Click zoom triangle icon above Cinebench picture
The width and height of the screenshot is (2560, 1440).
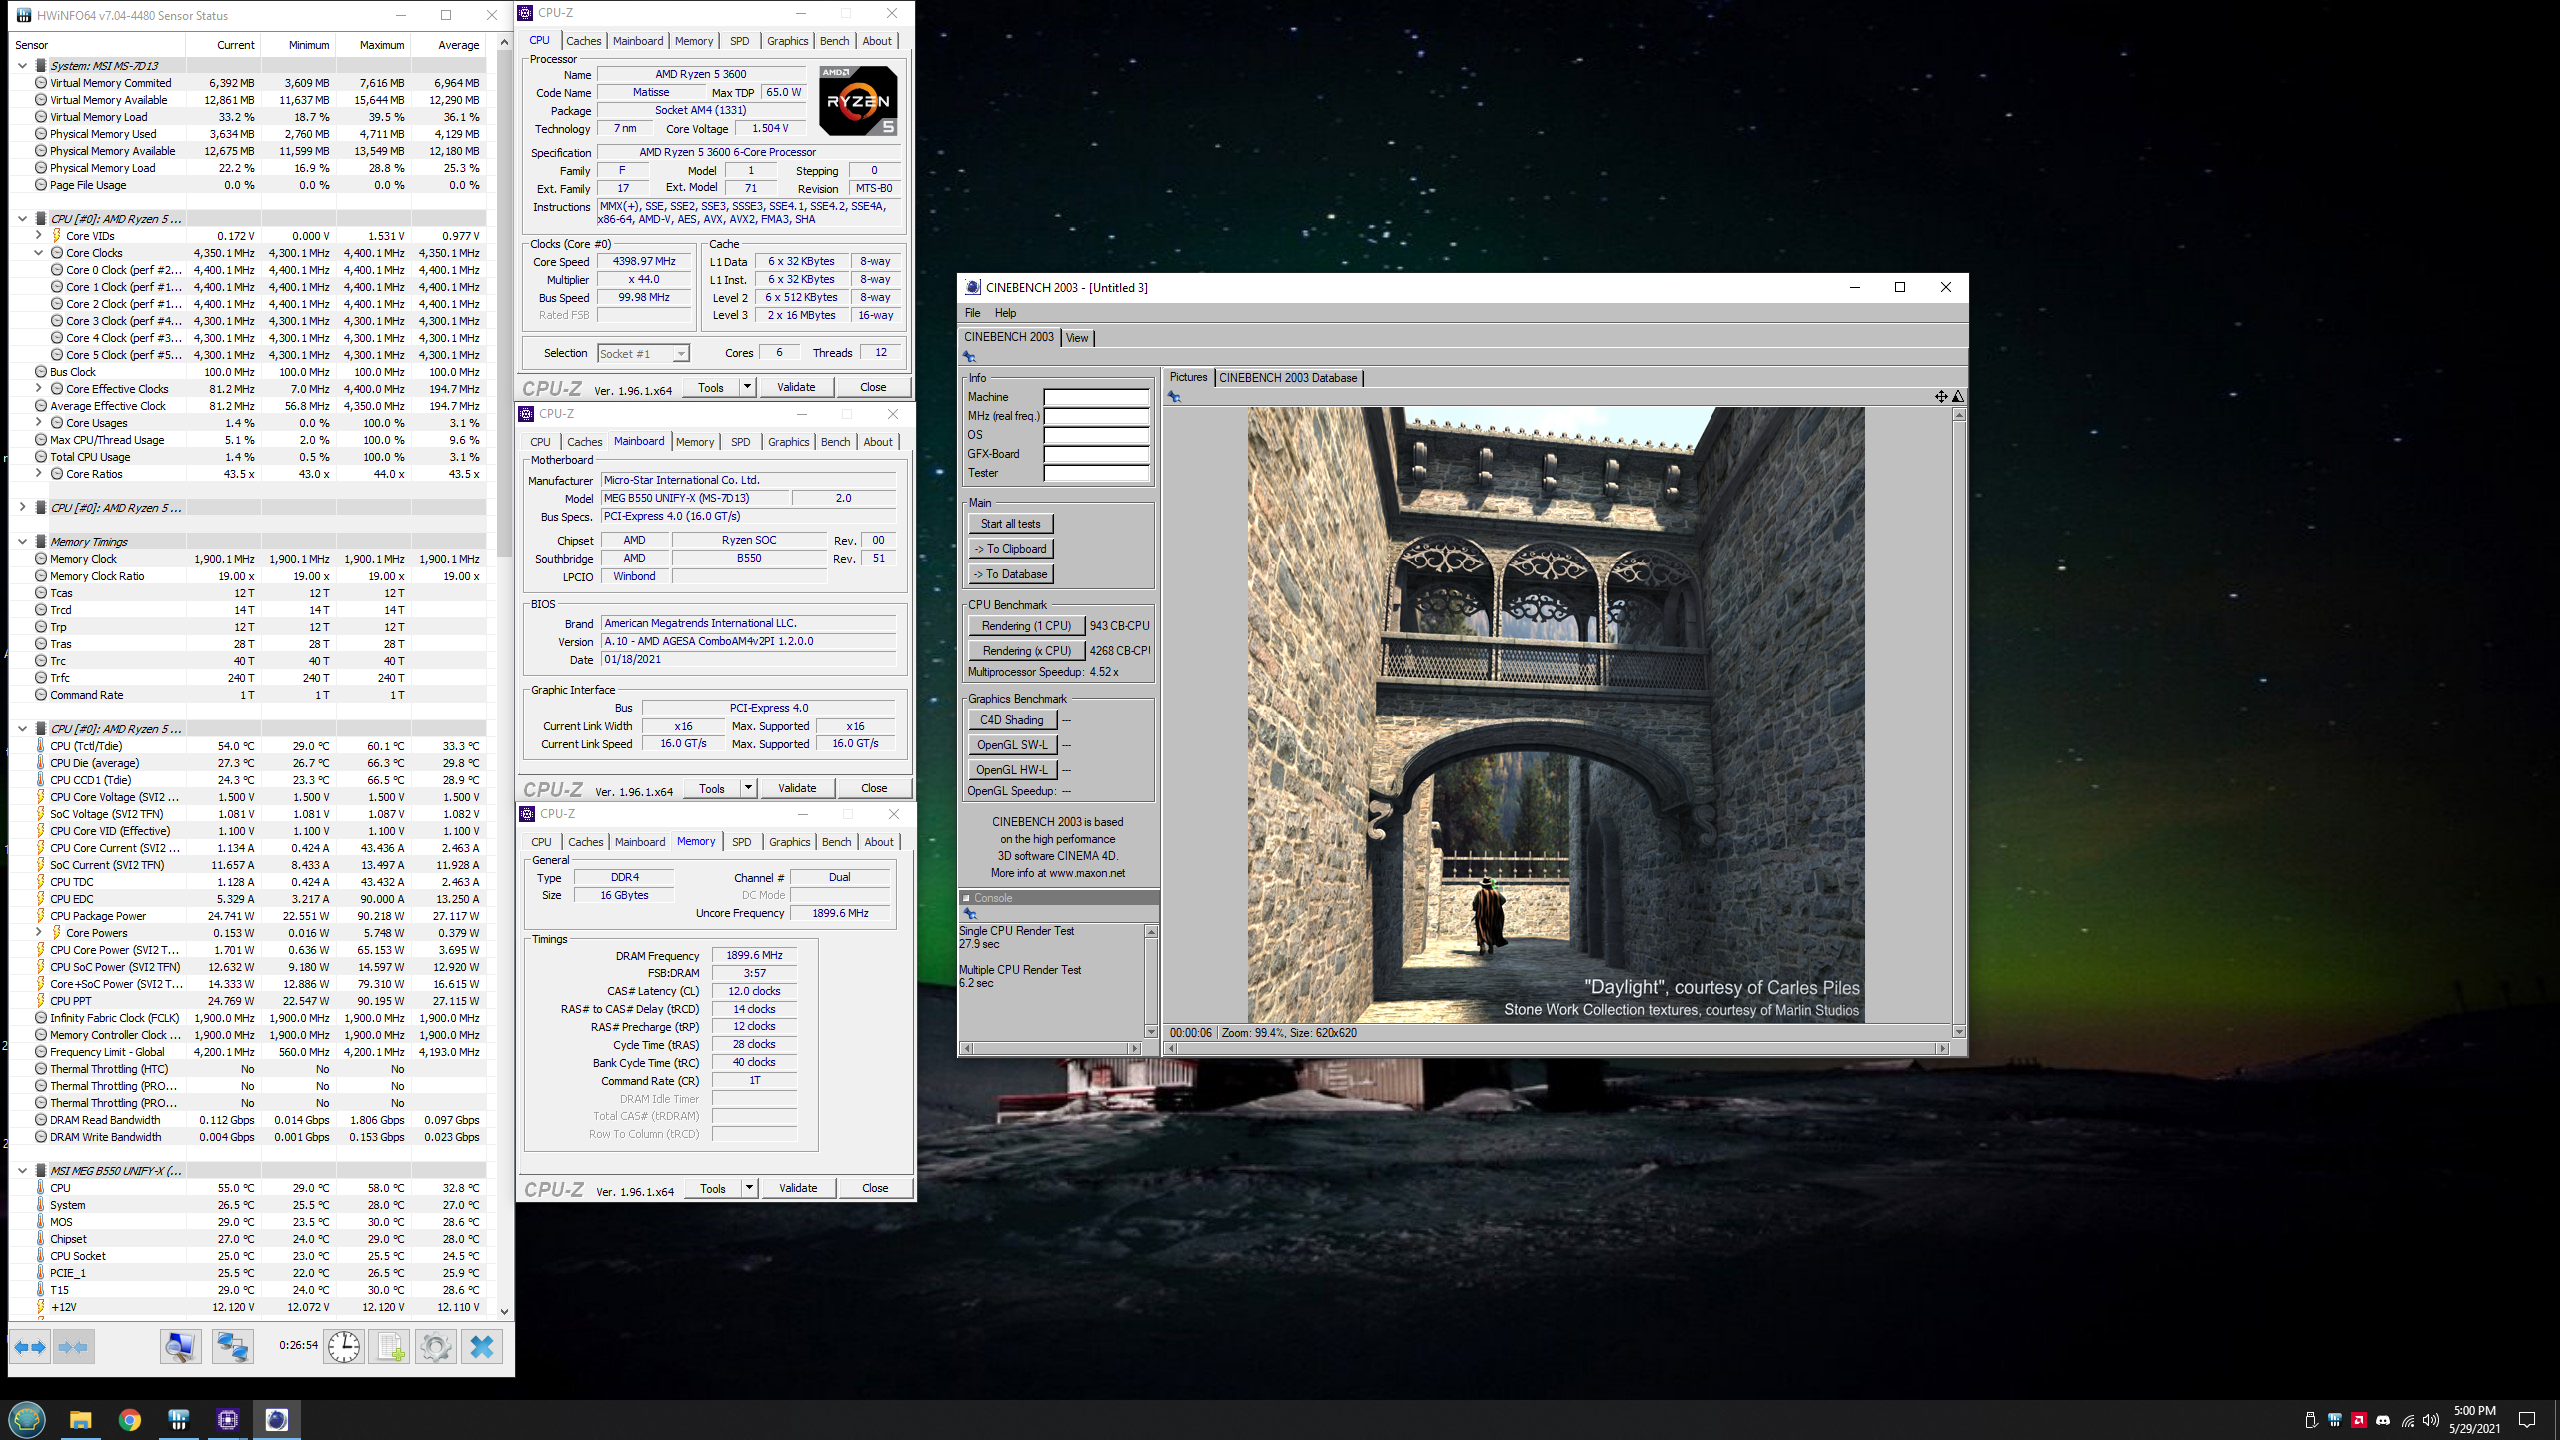[1958, 396]
